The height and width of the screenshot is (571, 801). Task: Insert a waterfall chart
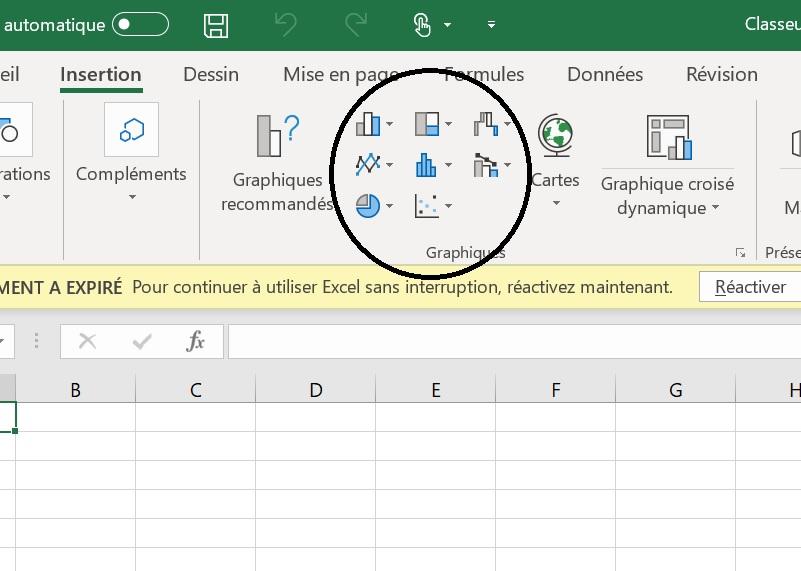486,124
